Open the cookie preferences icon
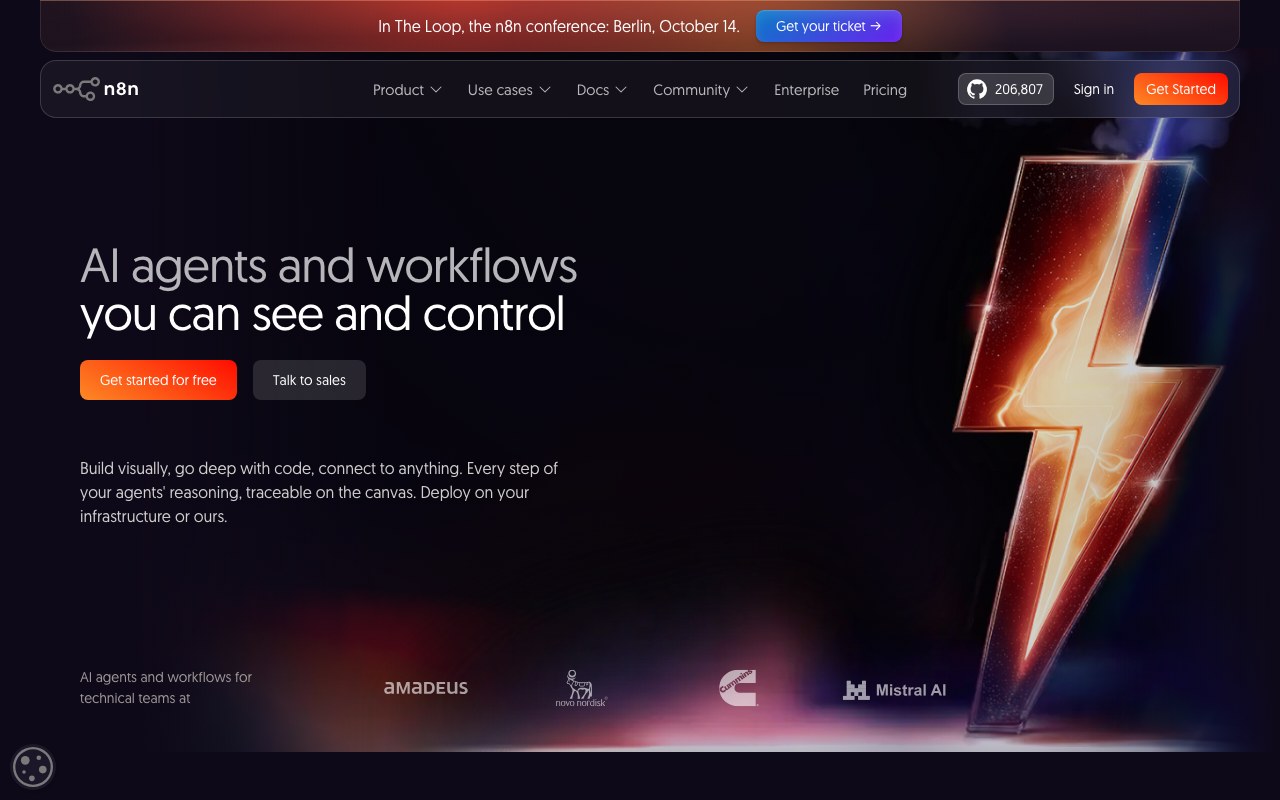The width and height of the screenshot is (1280, 800). 32,768
